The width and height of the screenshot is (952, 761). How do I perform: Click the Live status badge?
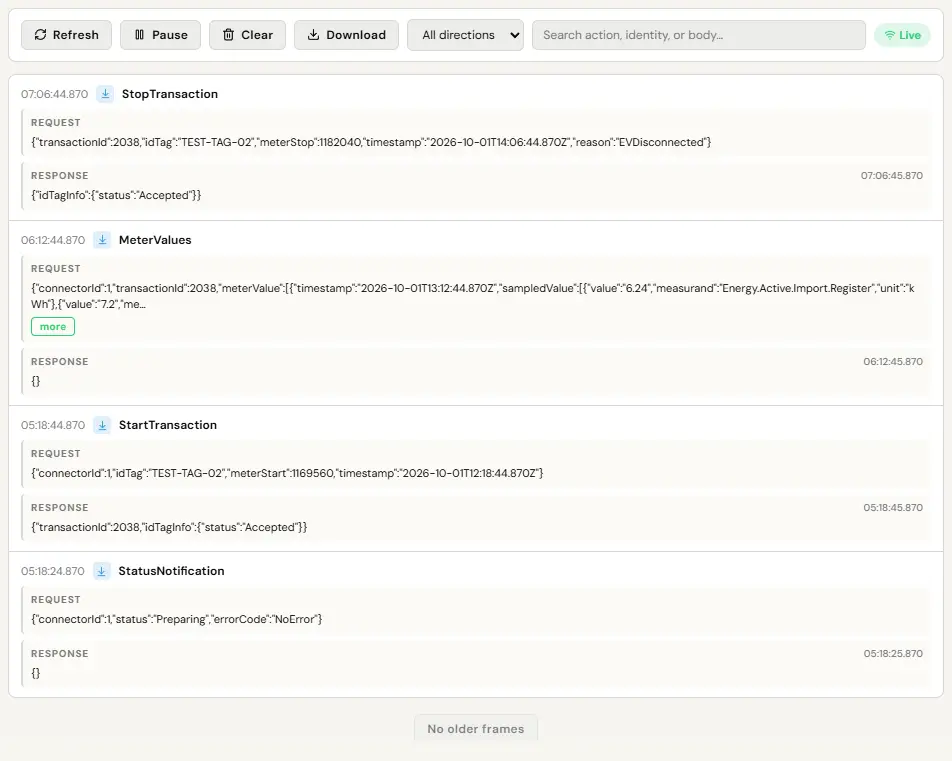(x=902, y=35)
